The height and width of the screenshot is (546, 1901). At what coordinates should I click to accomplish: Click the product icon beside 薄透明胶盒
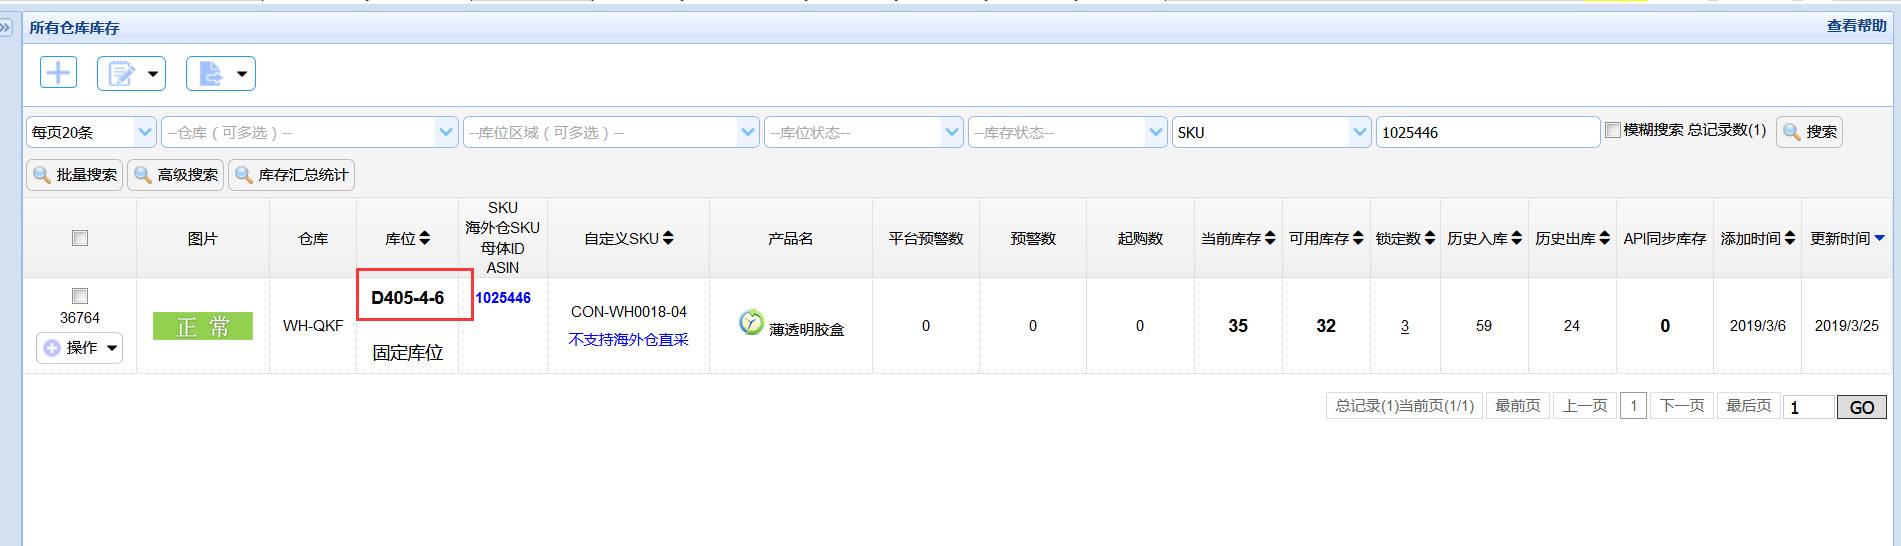[751, 322]
